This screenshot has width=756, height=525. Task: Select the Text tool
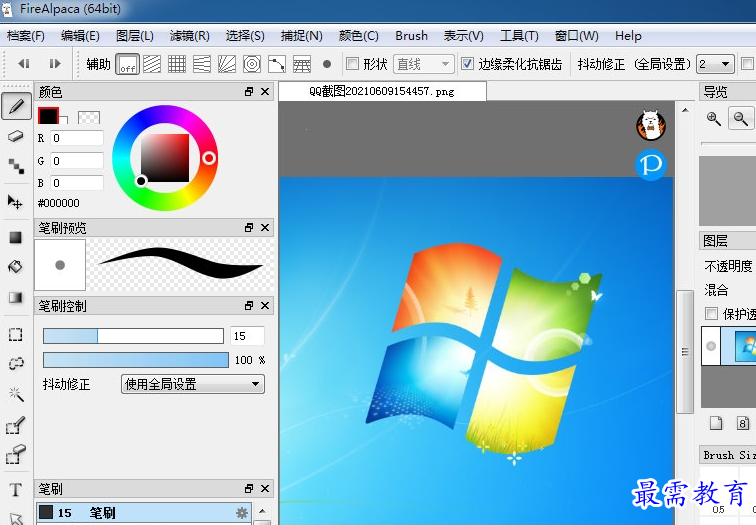tap(15, 490)
